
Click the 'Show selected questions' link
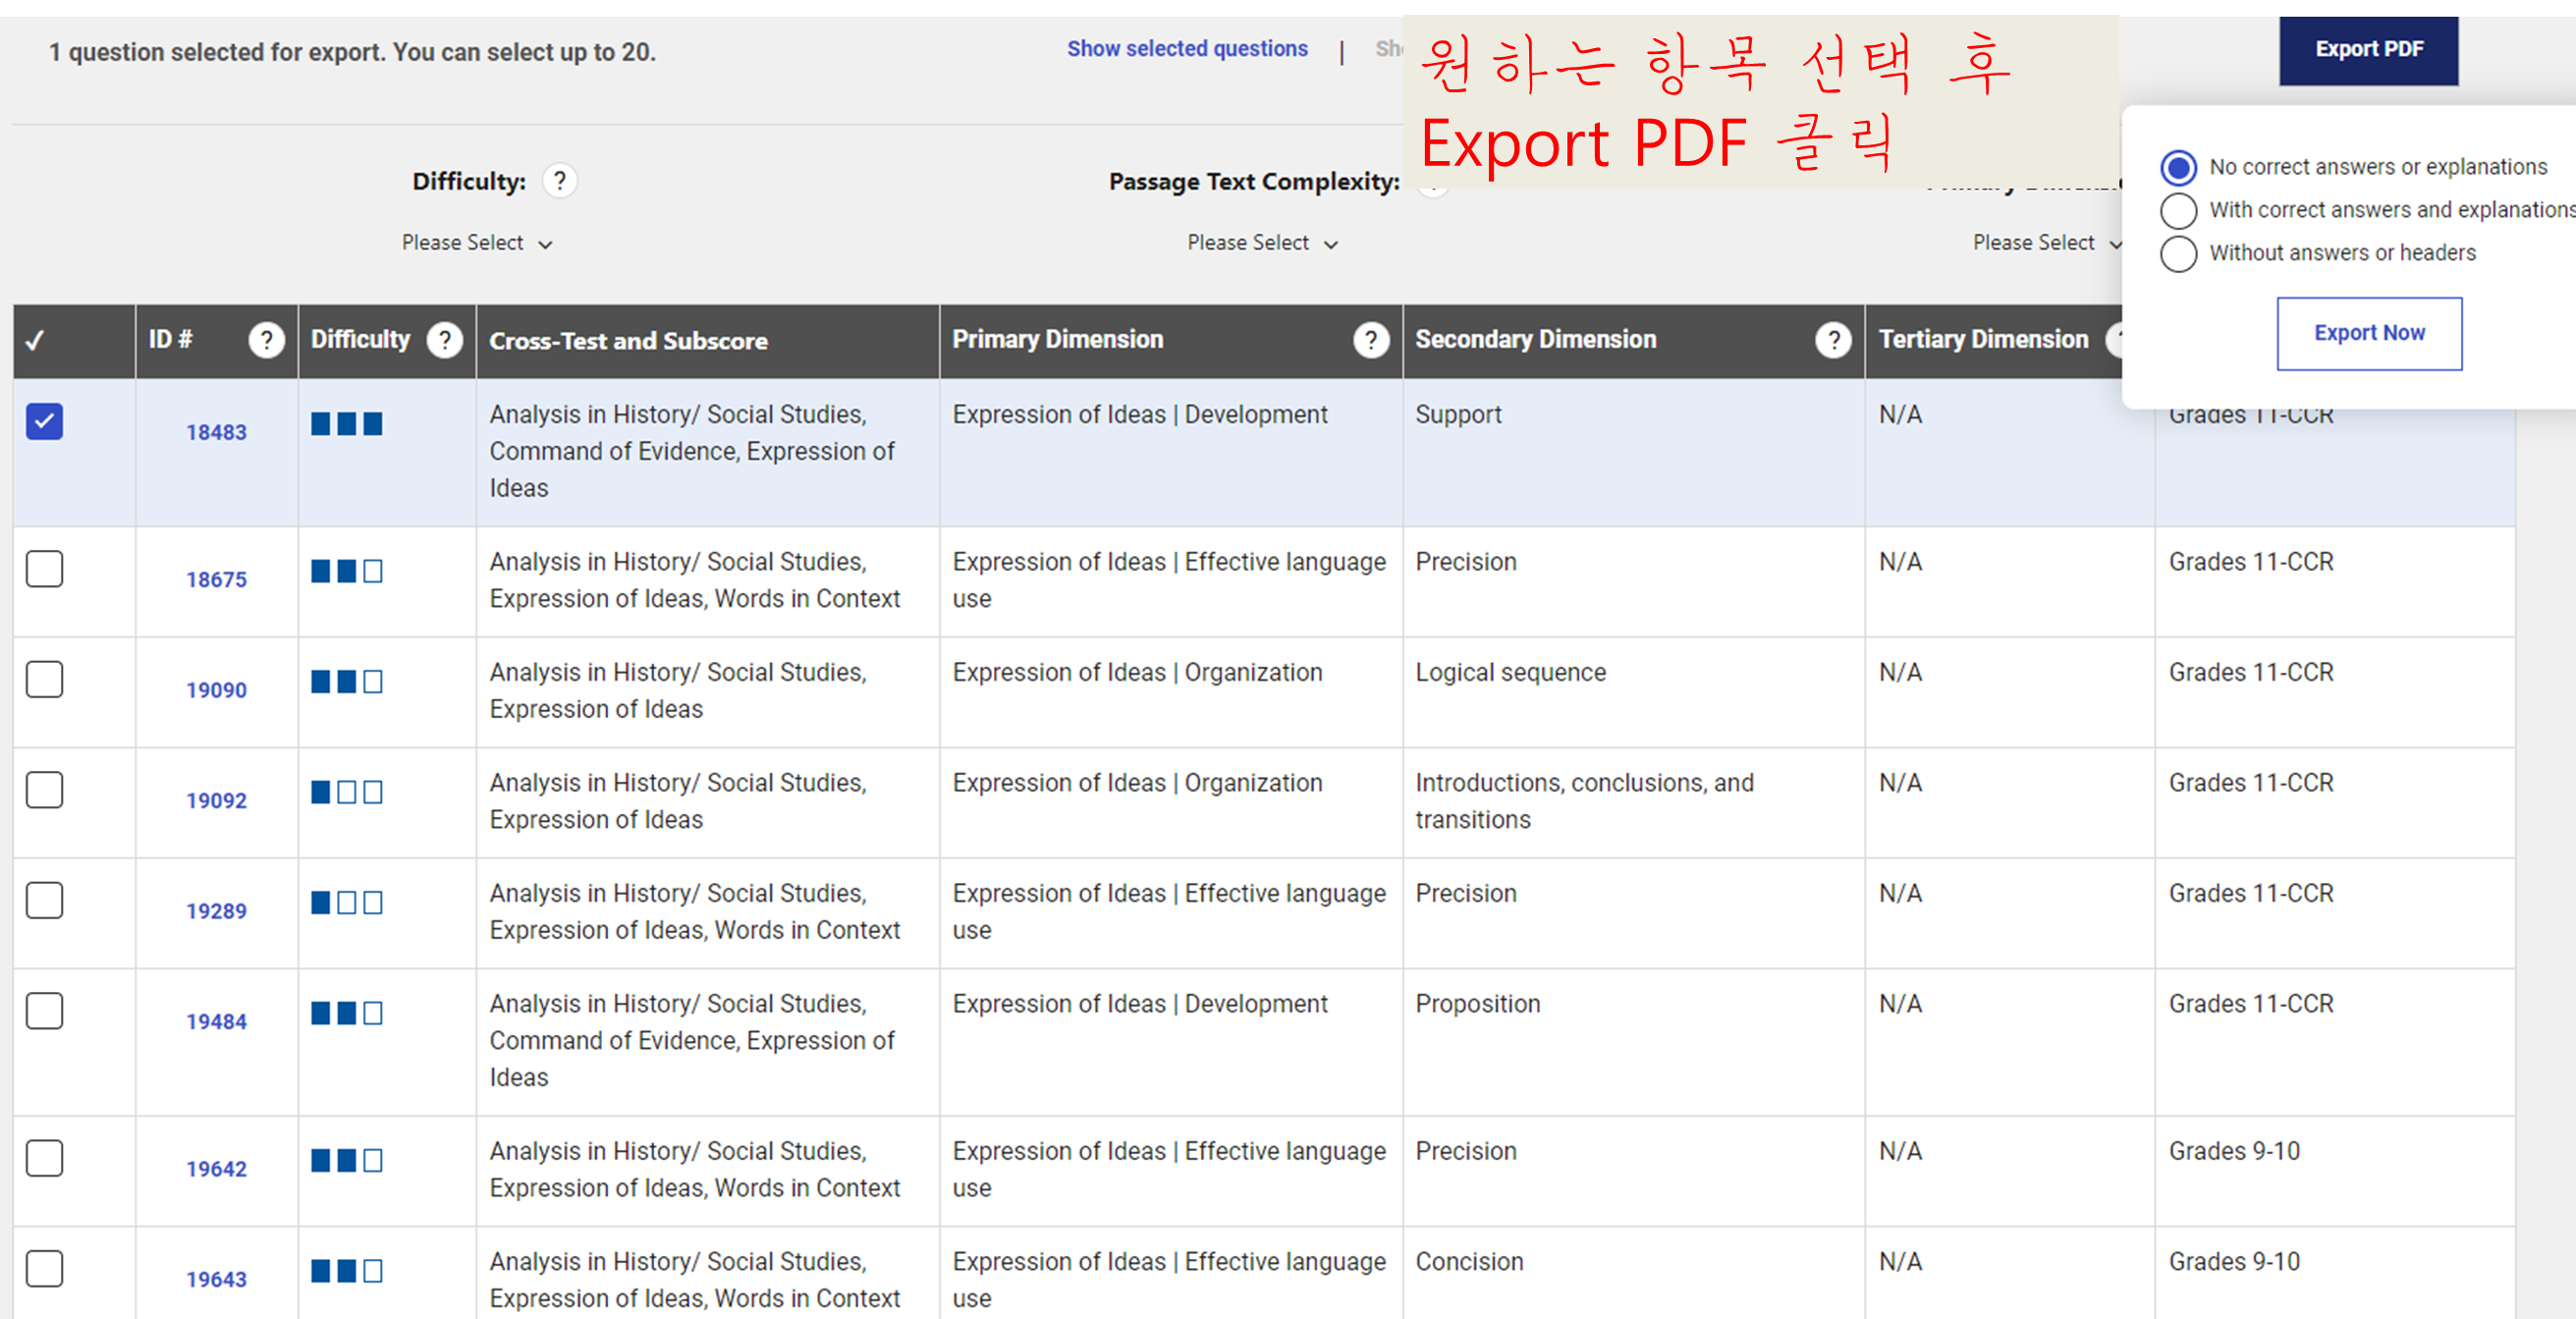tap(1186, 49)
